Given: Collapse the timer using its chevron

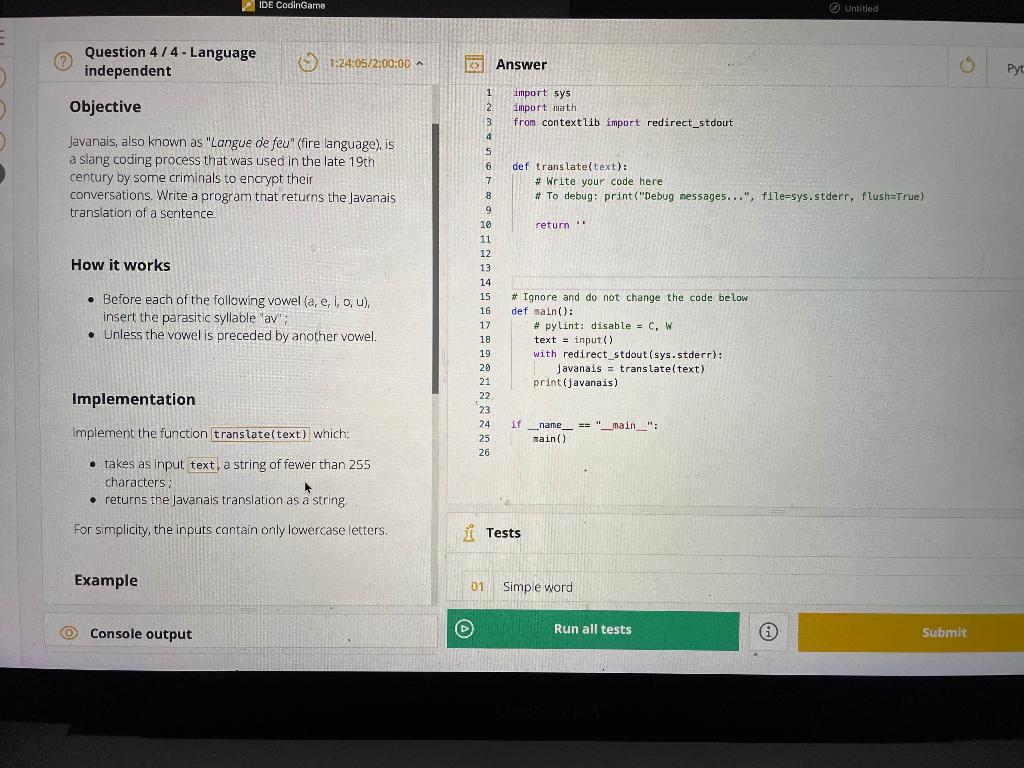Looking at the screenshot, I should [x=421, y=62].
